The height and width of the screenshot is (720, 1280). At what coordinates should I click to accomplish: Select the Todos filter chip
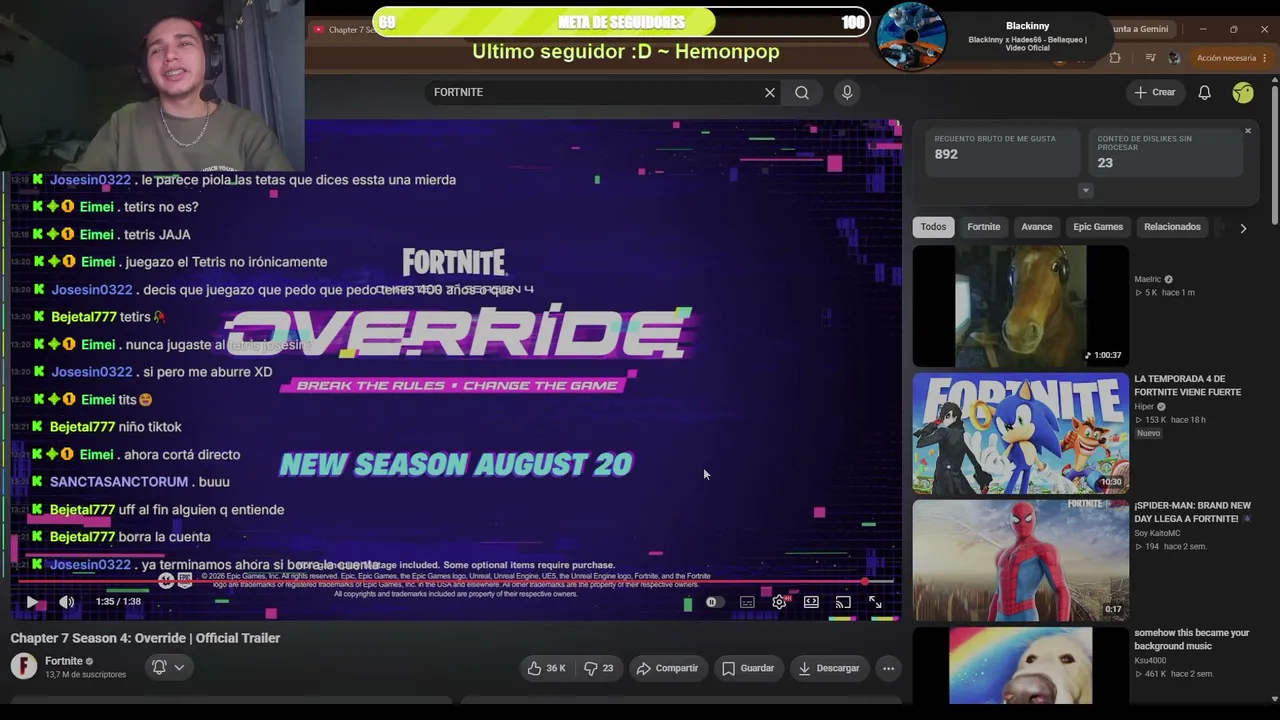click(x=933, y=227)
